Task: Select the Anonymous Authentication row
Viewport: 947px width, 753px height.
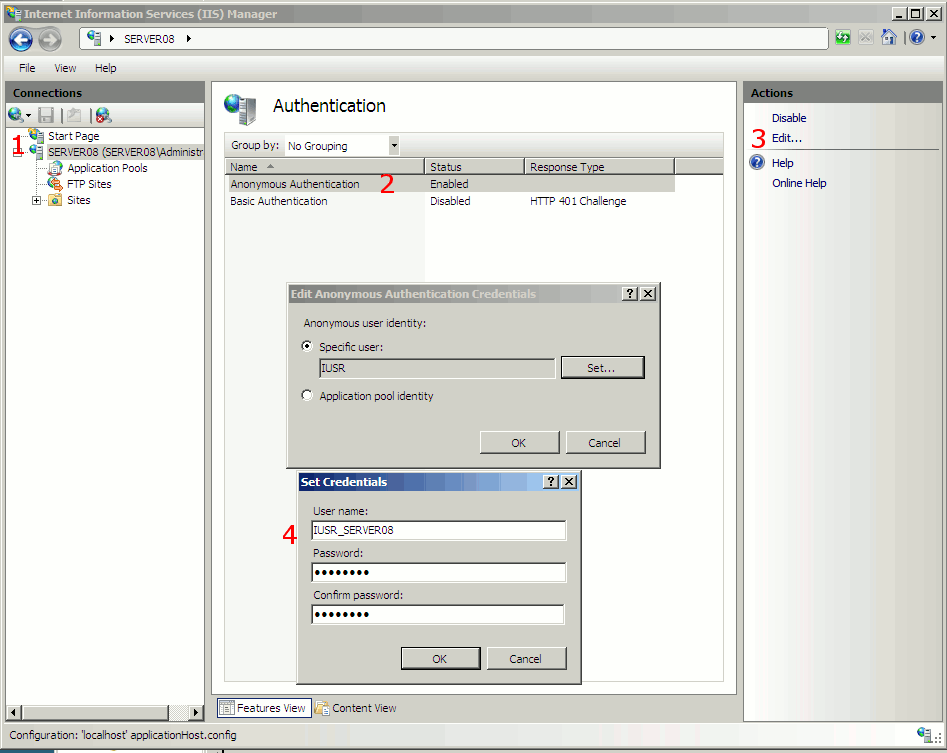Action: 451,184
